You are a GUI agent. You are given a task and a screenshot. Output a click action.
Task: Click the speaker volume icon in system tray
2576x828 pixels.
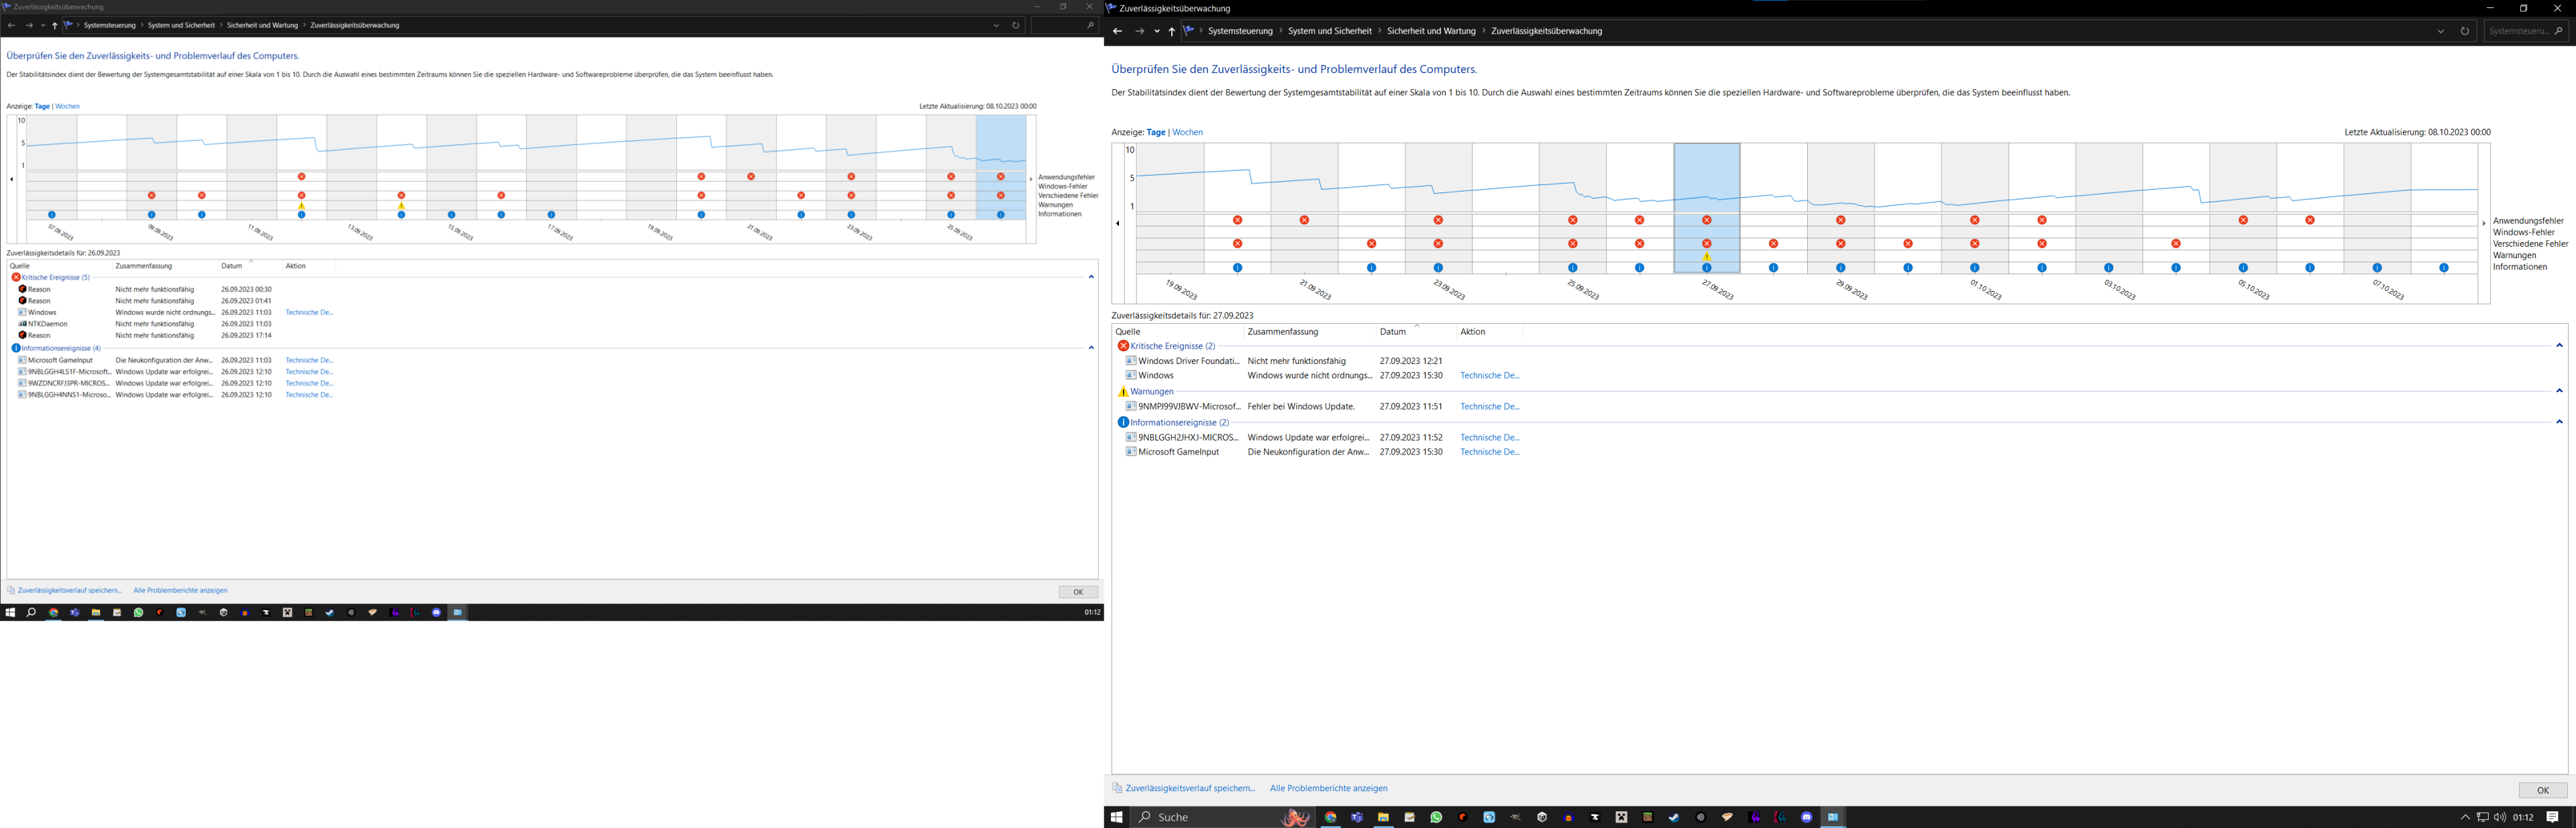[2500, 817]
